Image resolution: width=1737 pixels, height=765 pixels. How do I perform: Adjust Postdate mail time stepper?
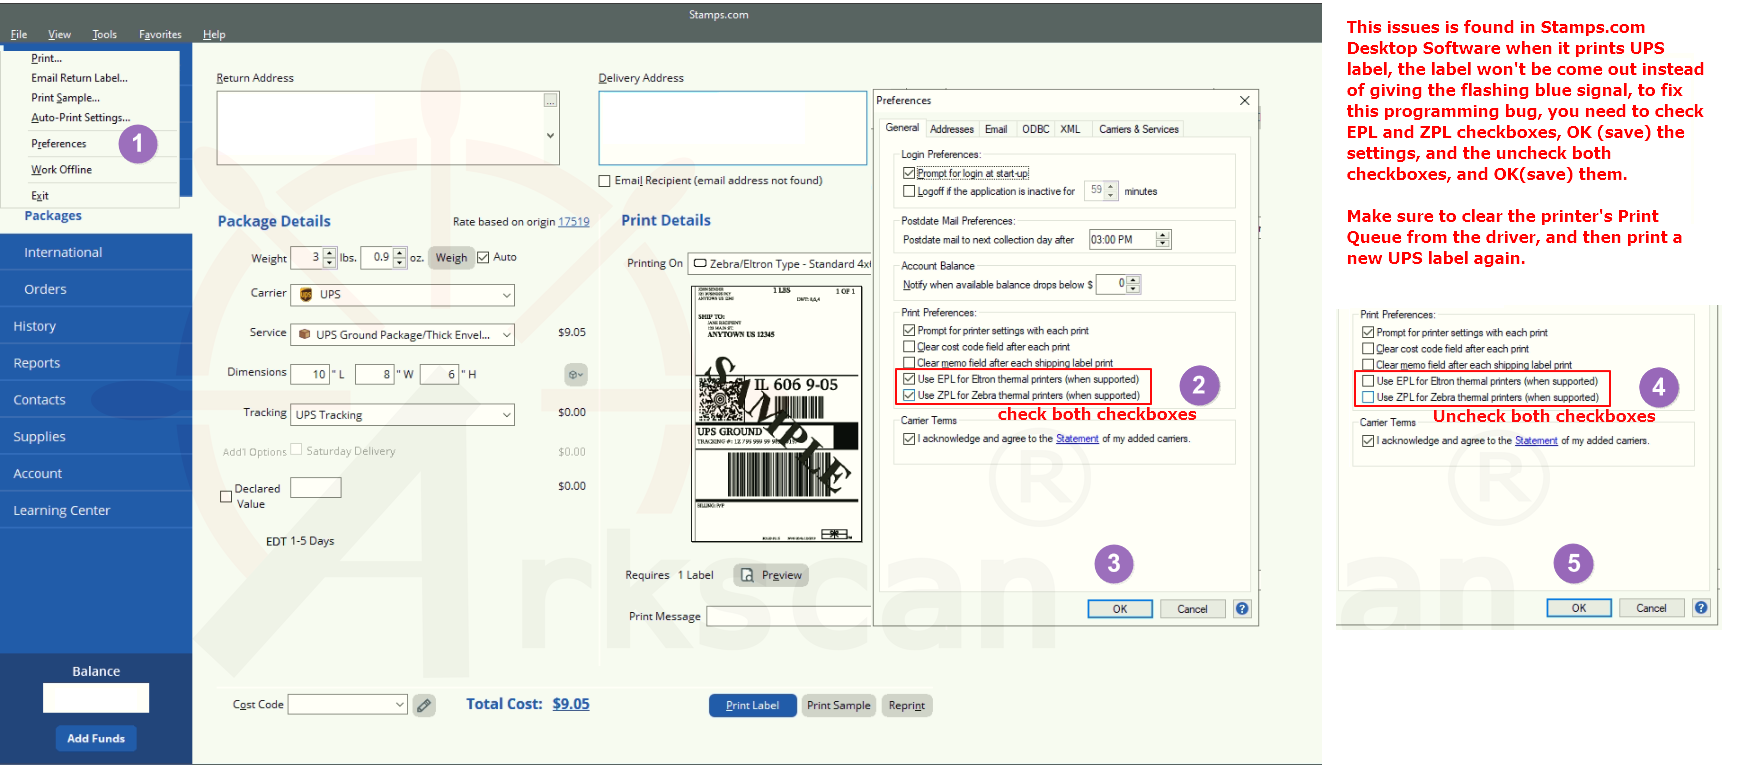(1162, 240)
